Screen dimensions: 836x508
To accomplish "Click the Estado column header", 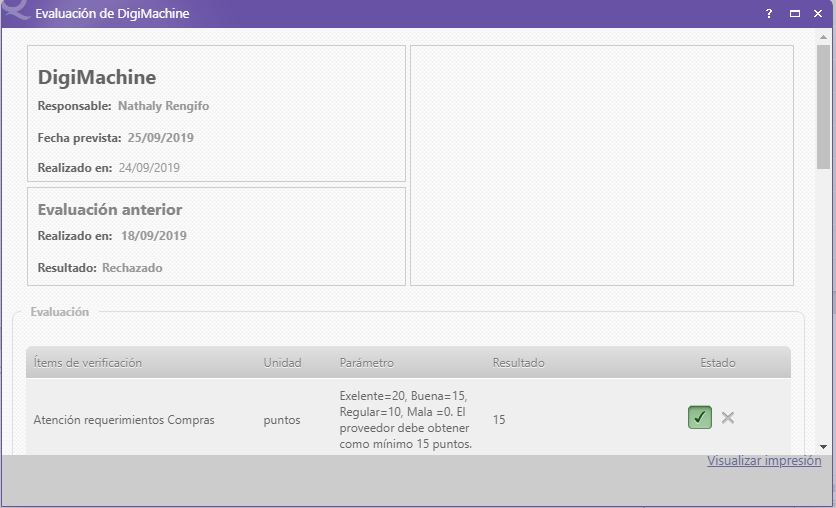I will pos(718,363).
